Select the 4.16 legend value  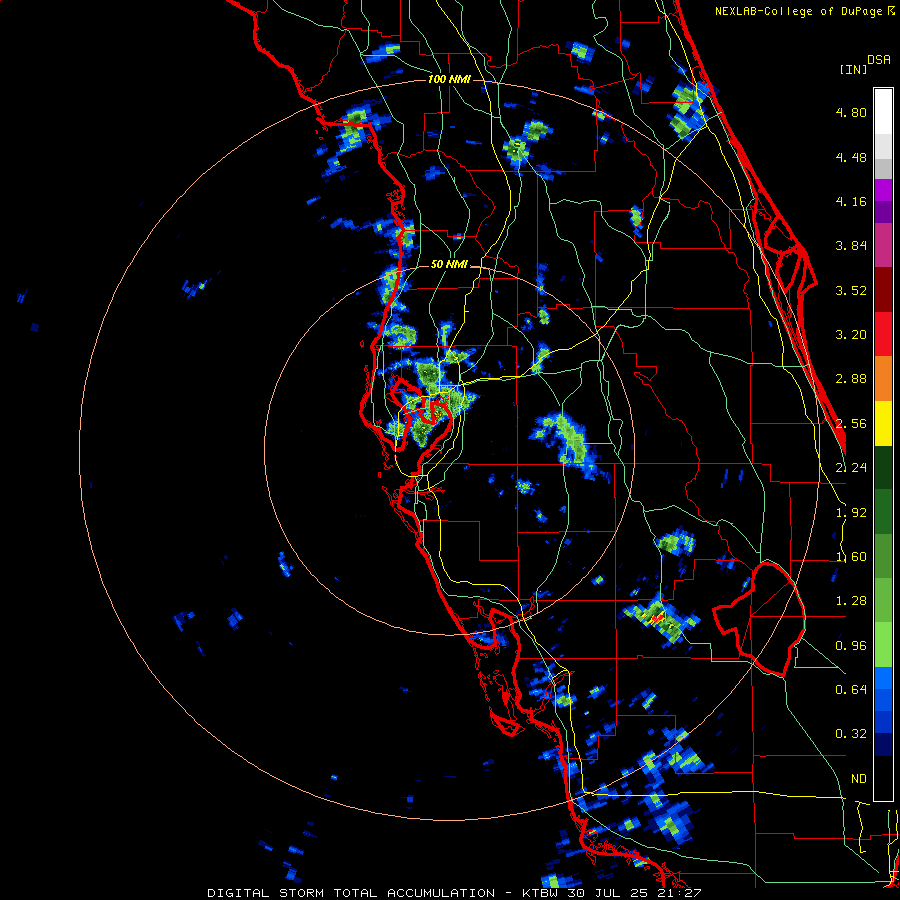pos(851,201)
